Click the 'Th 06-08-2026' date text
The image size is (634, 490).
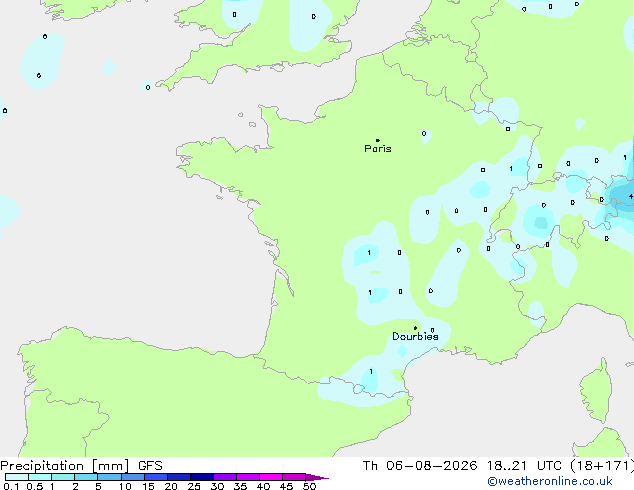pyautogui.click(x=420, y=466)
